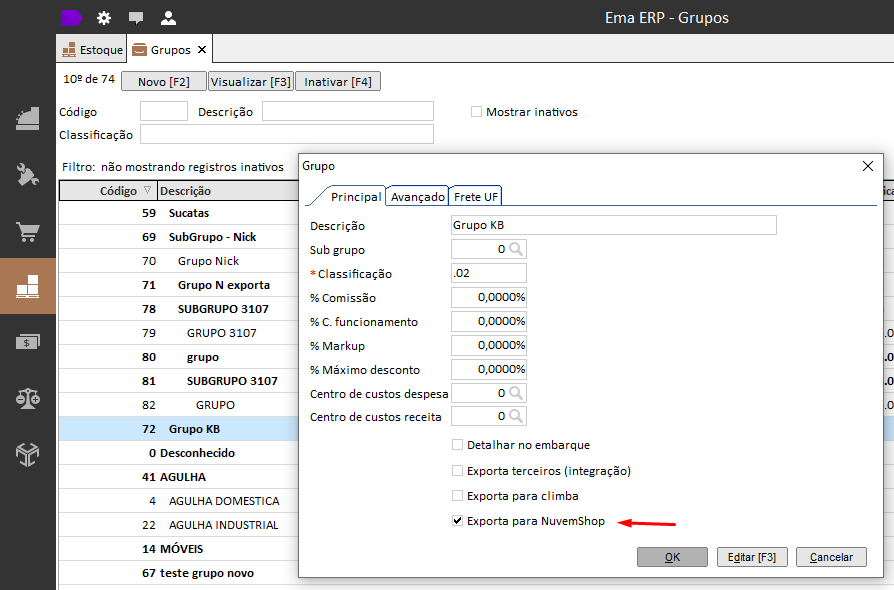Click the Novo [F2] button

pyautogui.click(x=164, y=82)
